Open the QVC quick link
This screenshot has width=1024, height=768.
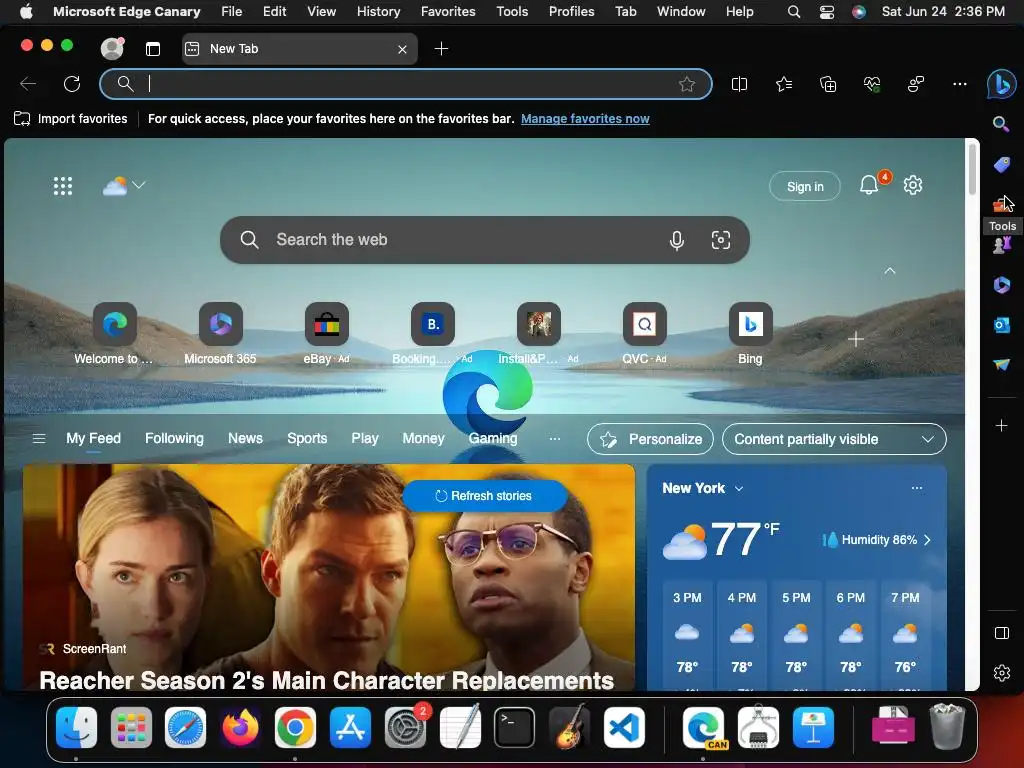tap(645, 334)
